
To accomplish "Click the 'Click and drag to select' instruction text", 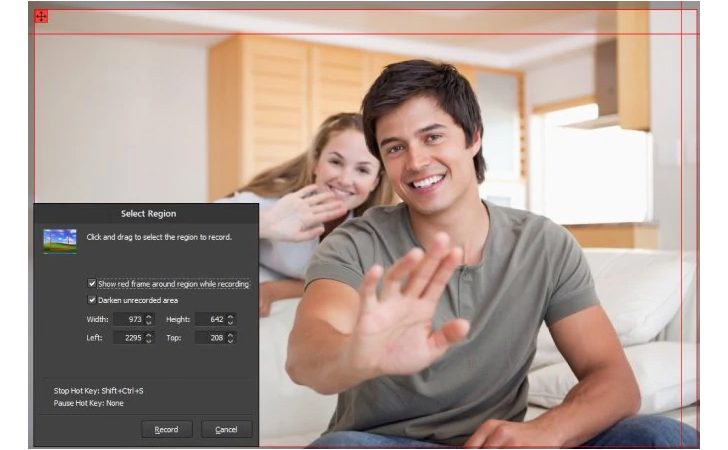I will coord(159,237).
